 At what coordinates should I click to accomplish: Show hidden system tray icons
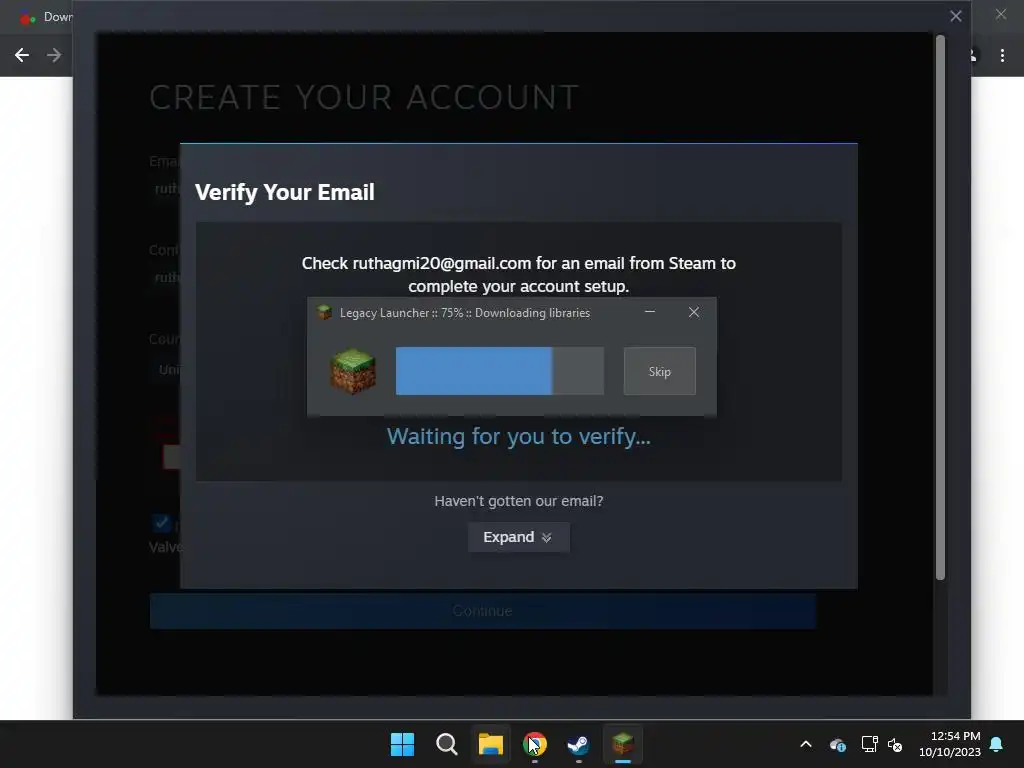coord(806,744)
